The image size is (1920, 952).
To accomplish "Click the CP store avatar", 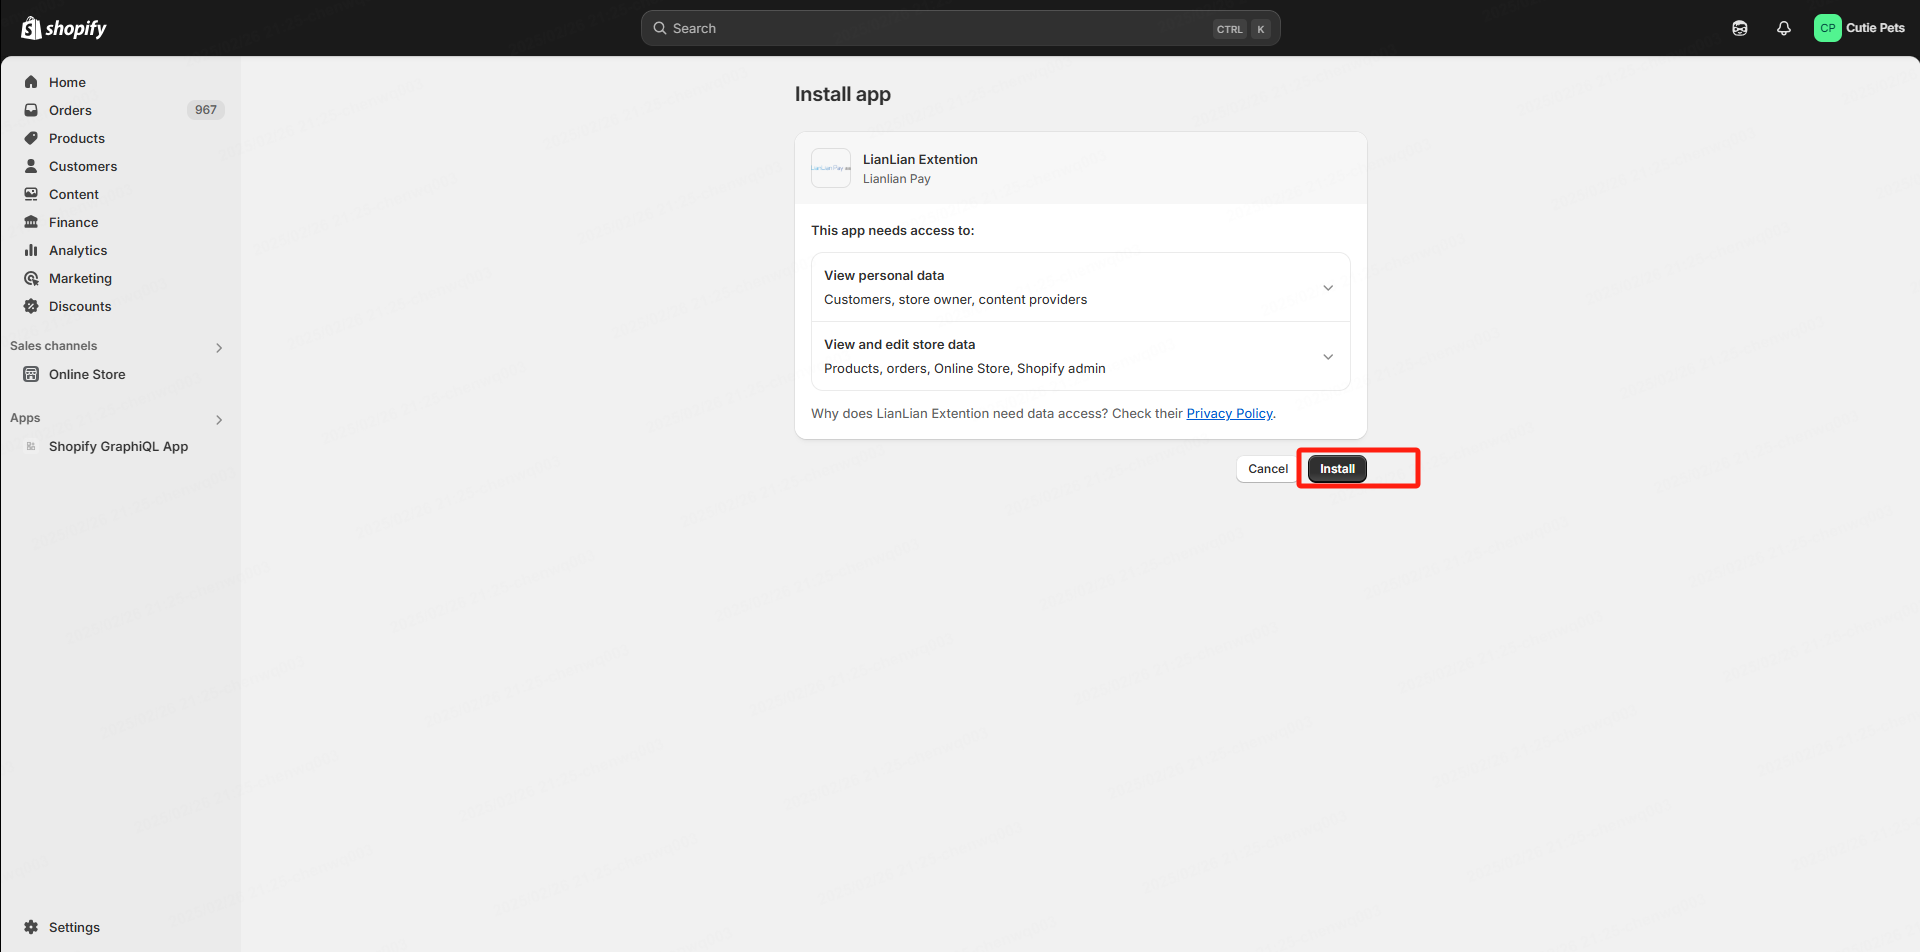I will [x=1828, y=28].
